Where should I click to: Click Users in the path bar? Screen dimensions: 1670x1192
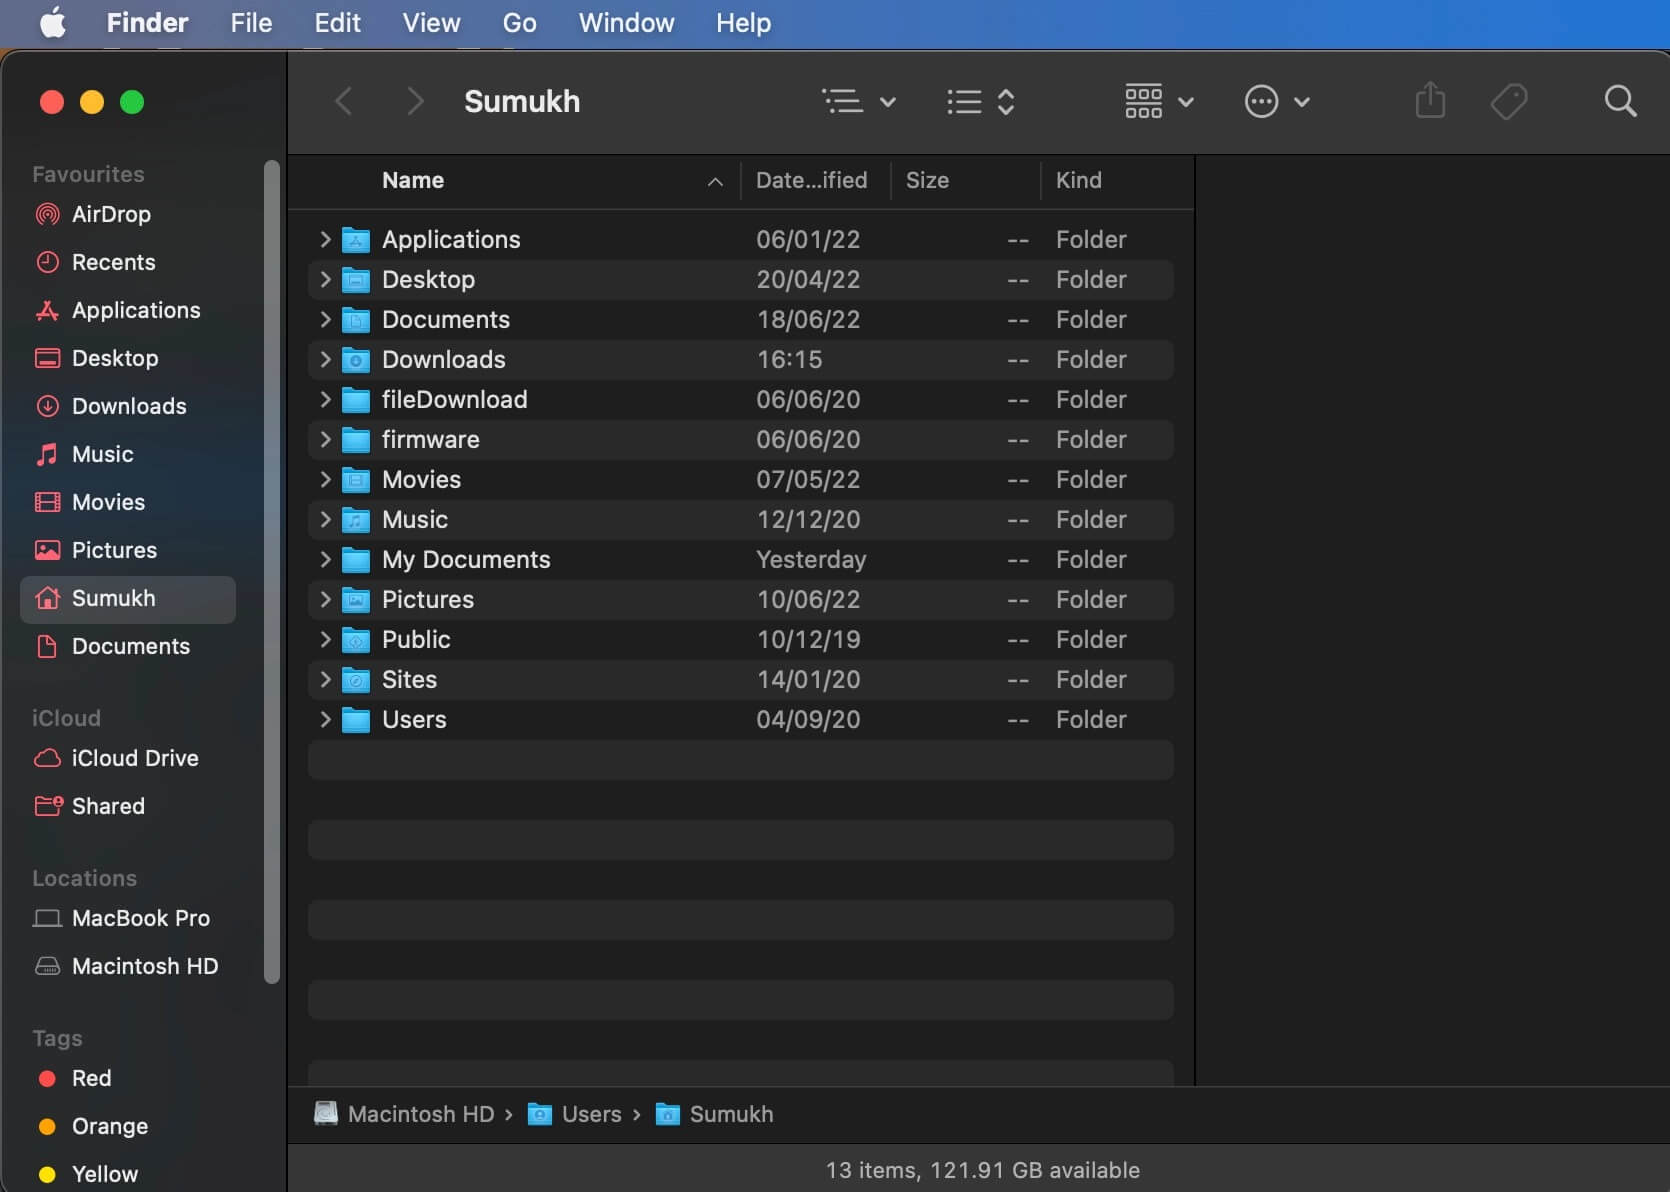coord(590,1114)
